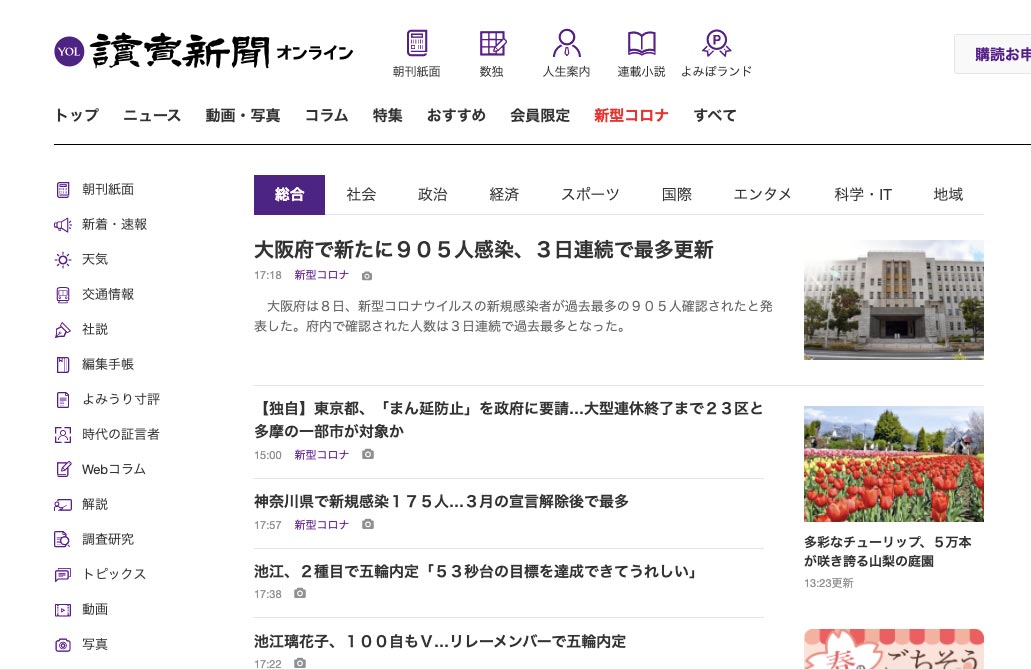Open 特集 in main navigation

click(x=387, y=115)
